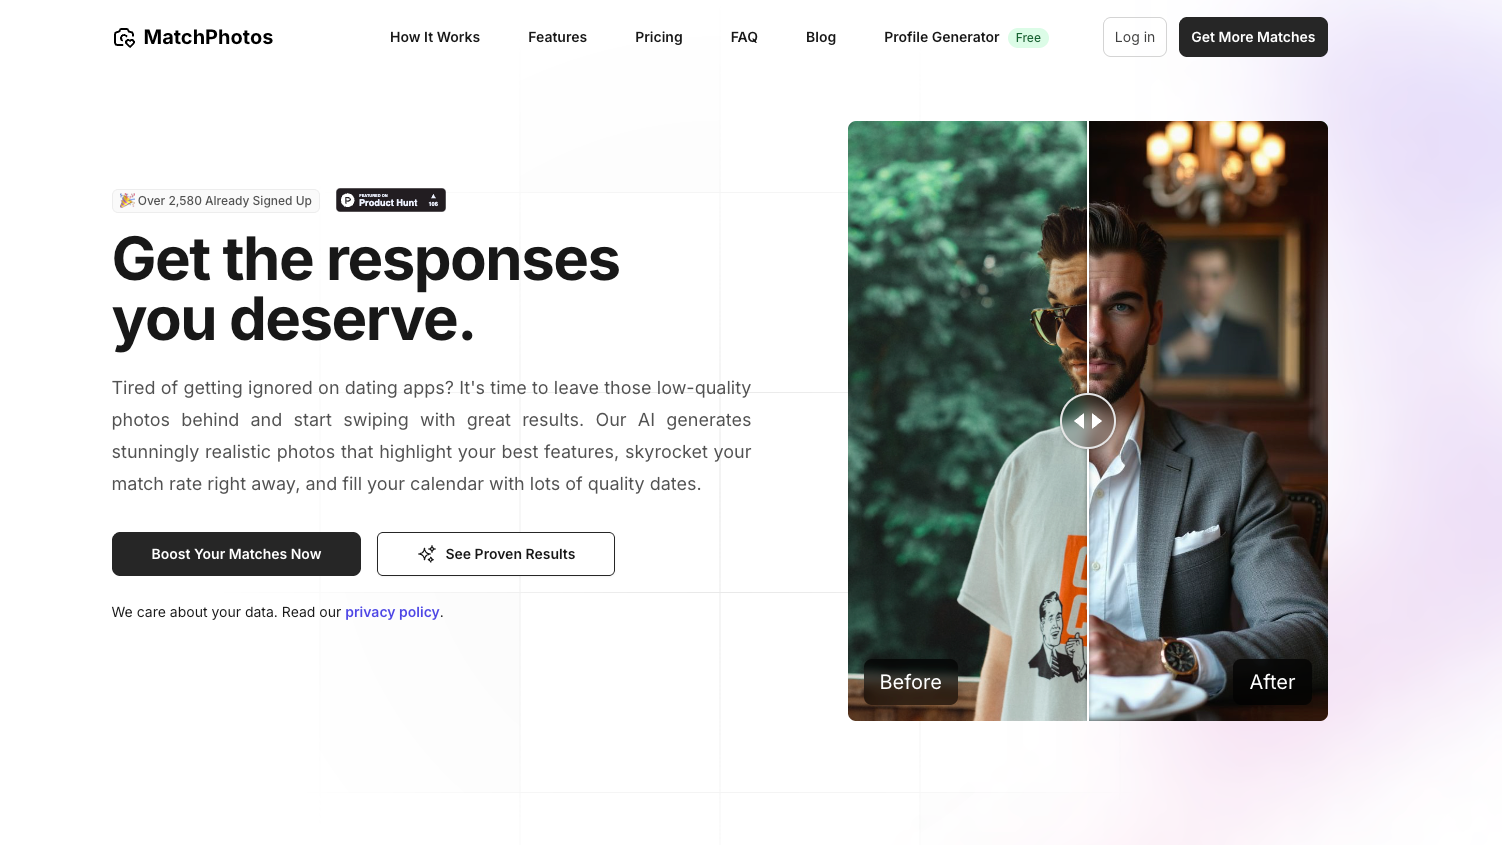Open the privacy policy link
1502x845 pixels.
coord(392,612)
